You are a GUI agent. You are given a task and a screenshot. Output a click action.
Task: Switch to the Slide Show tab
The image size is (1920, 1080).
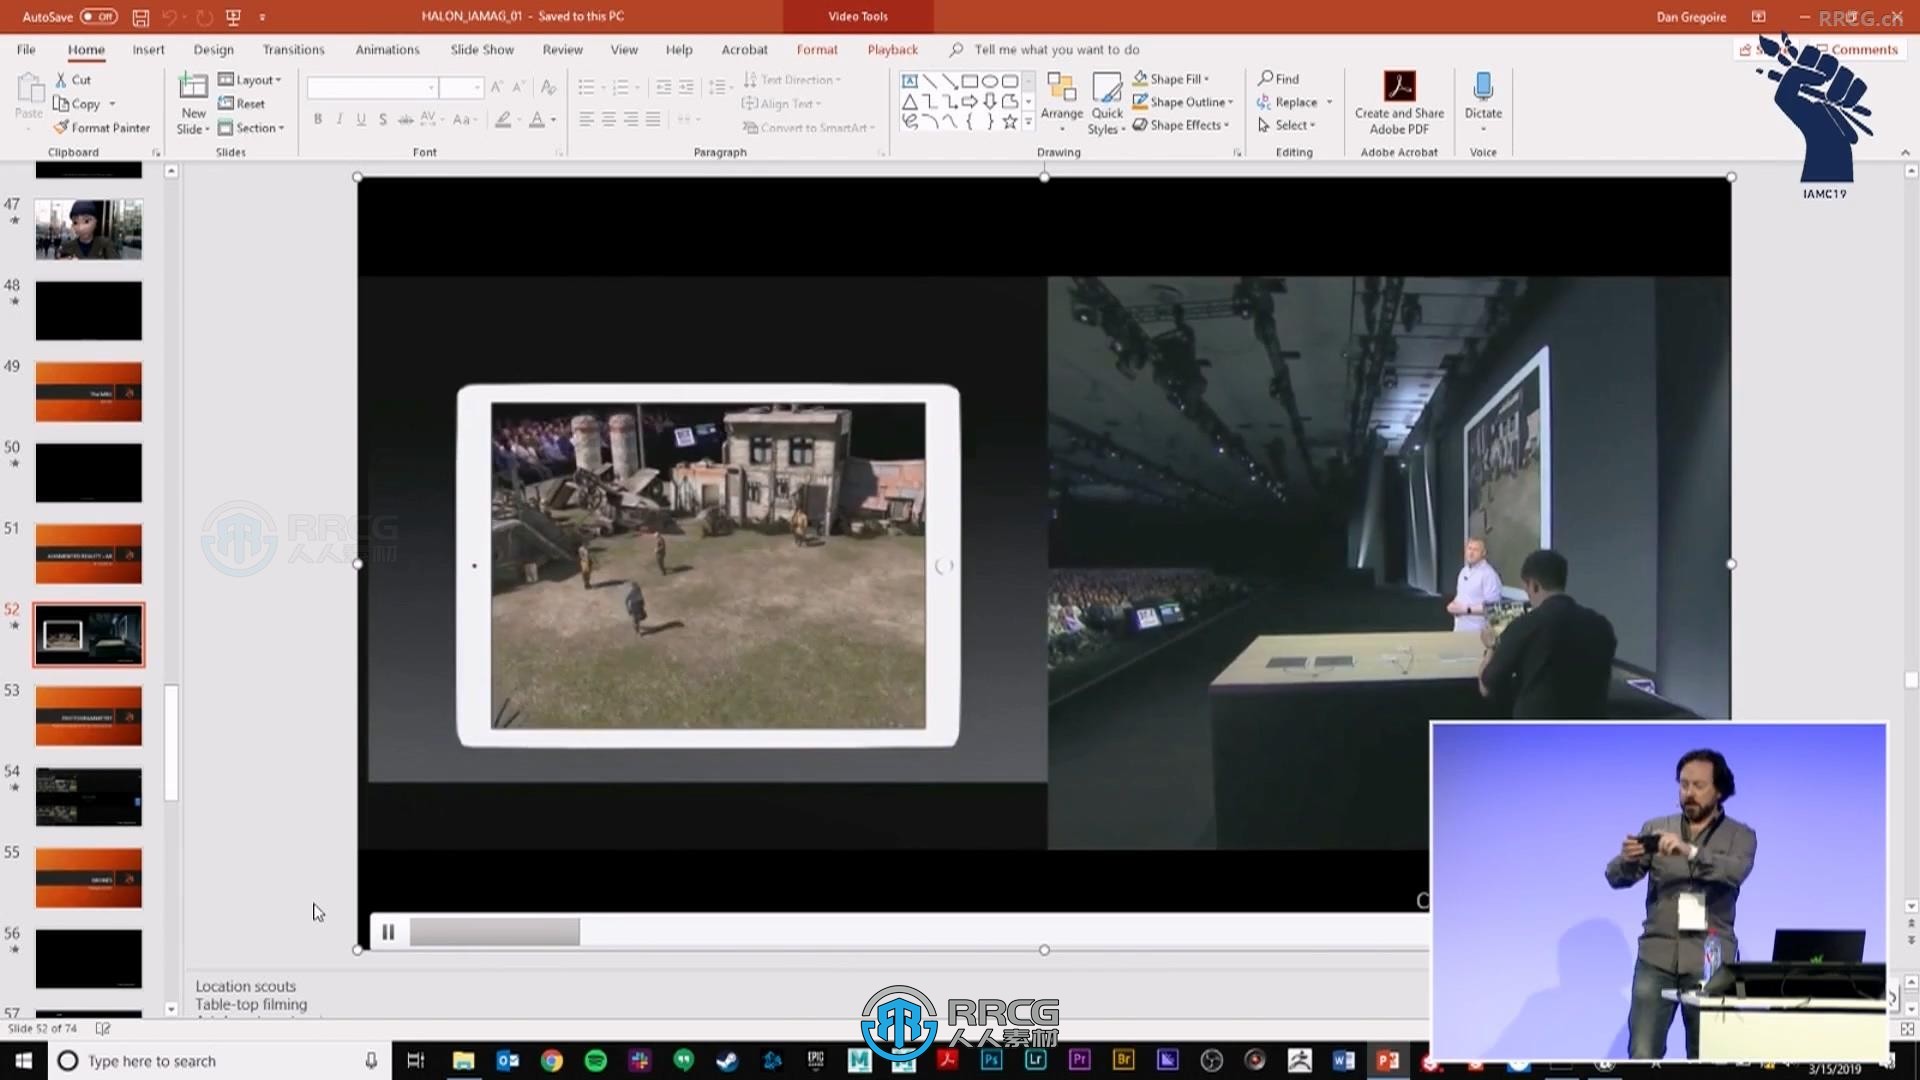(x=482, y=49)
